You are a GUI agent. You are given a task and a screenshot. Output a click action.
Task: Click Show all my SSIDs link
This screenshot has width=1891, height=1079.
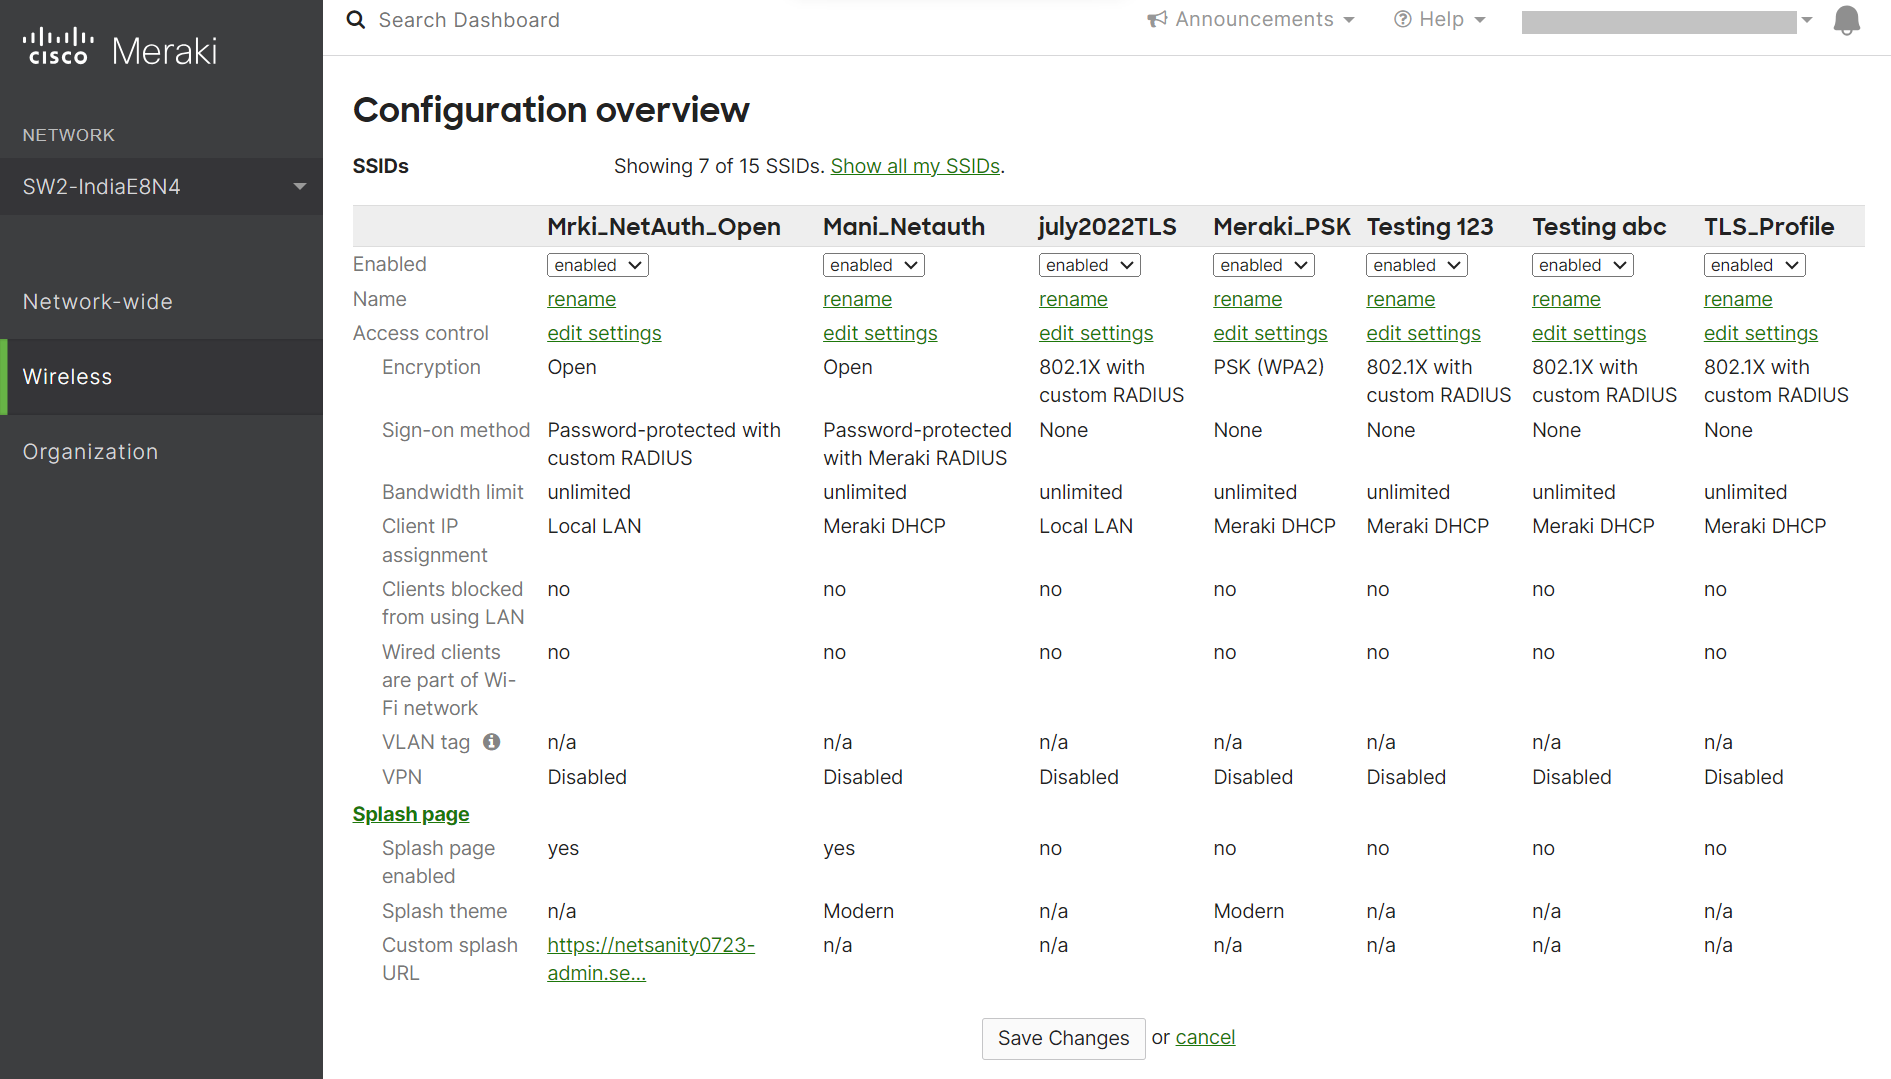point(915,166)
